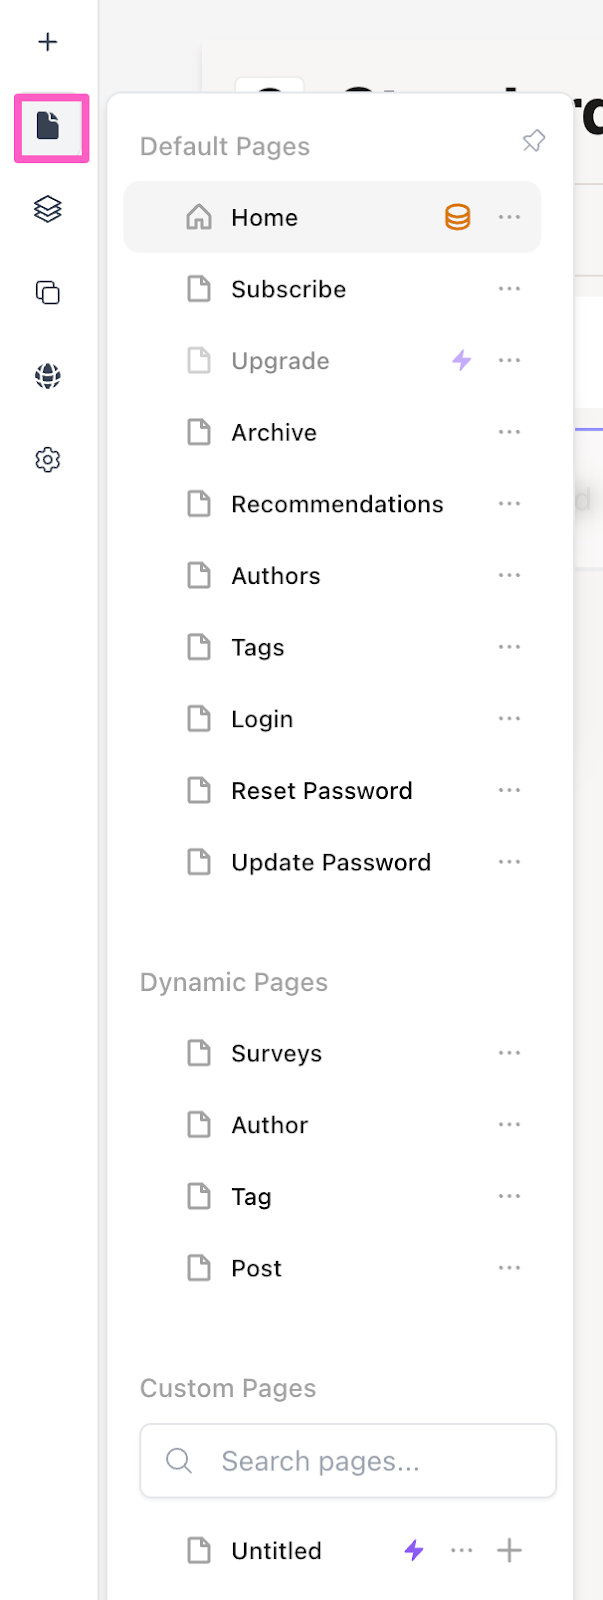Open the three-dot menu for Surveys
The height and width of the screenshot is (1600, 603).
click(x=509, y=1053)
